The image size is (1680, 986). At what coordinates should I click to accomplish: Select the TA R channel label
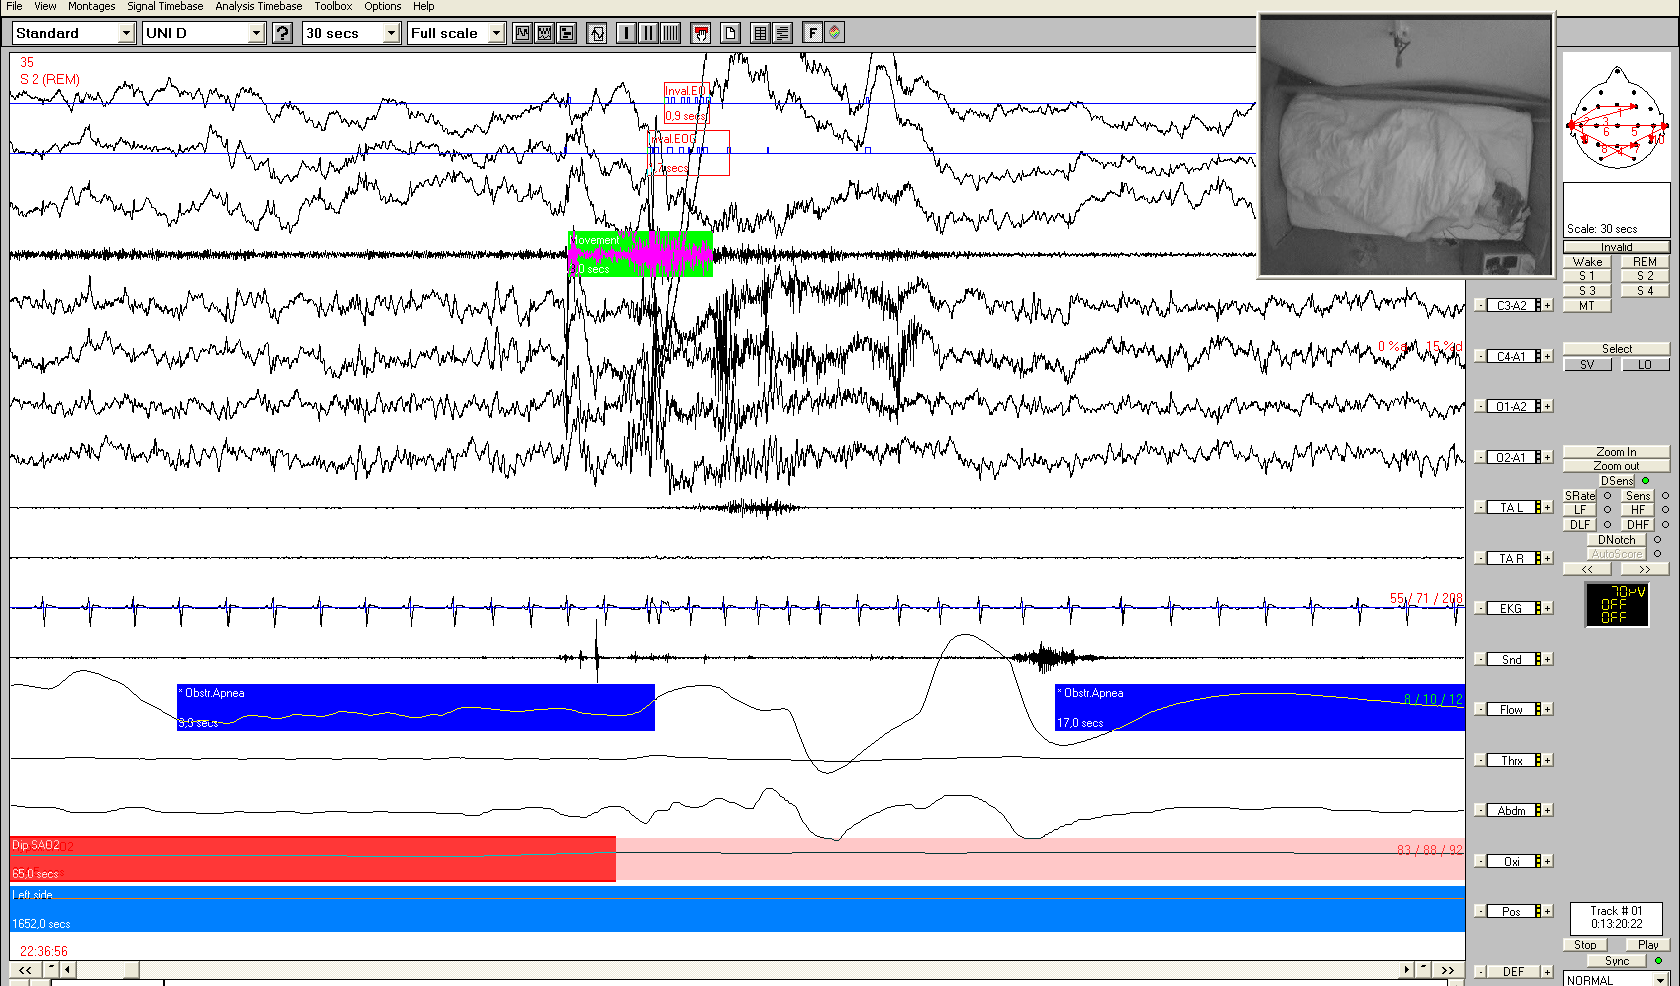(1511, 558)
